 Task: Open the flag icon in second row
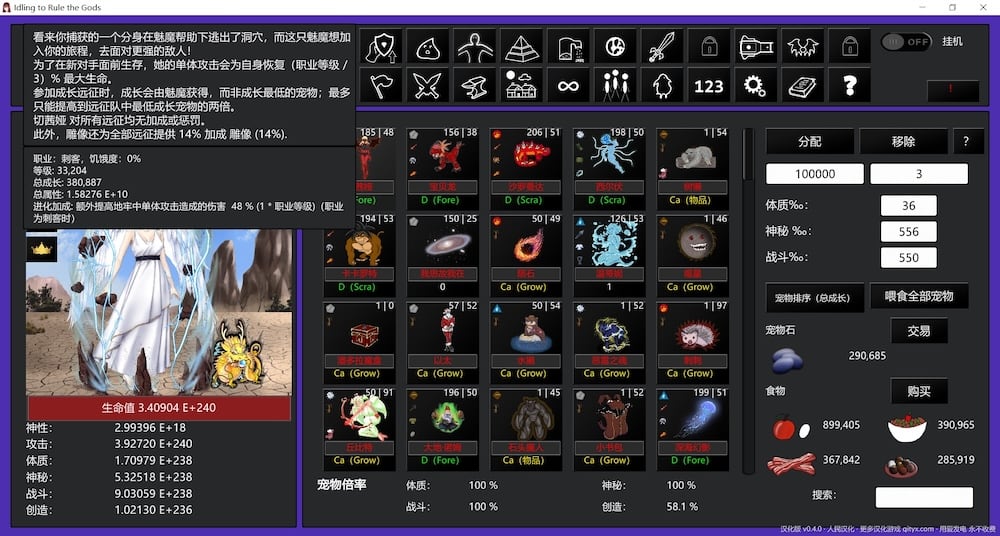click(x=381, y=85)
